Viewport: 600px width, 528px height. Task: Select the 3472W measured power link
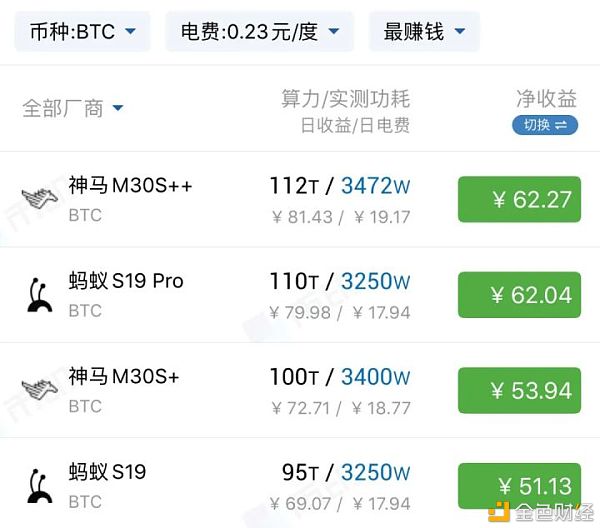(375, 186)
